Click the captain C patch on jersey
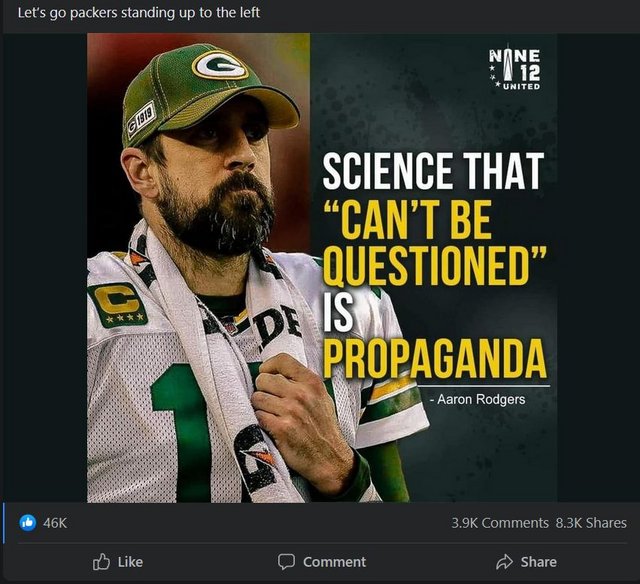 coord(118,304)
